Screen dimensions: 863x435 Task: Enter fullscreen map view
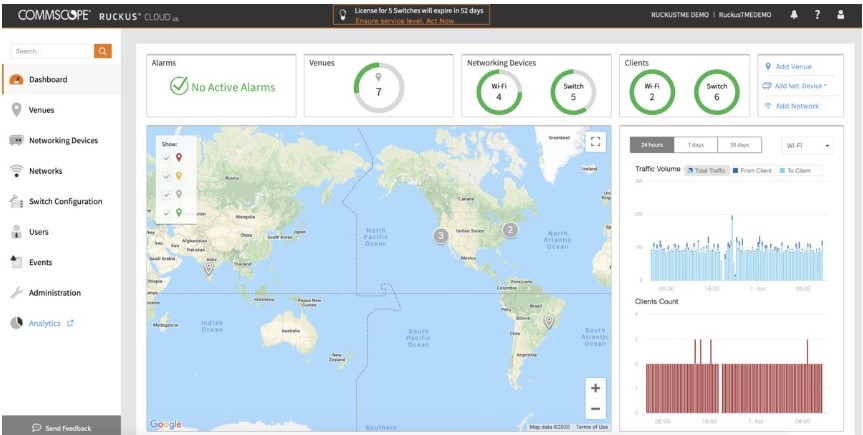(x=596, y=142)
